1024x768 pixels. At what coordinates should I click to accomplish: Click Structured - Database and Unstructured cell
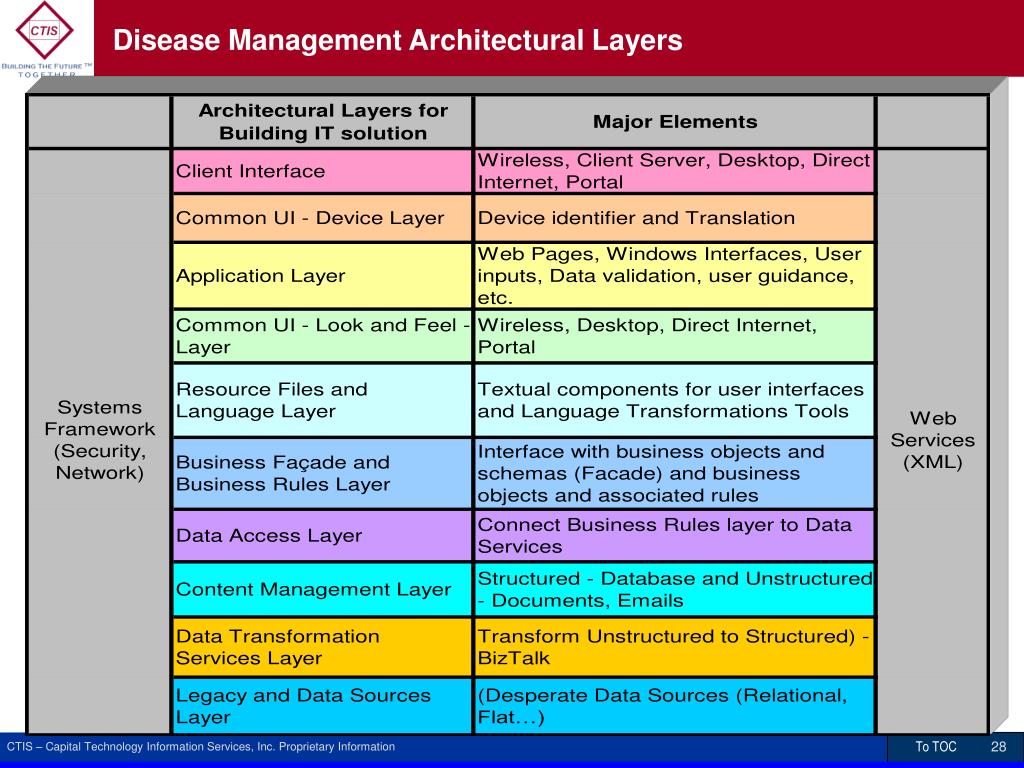point(675,590)
